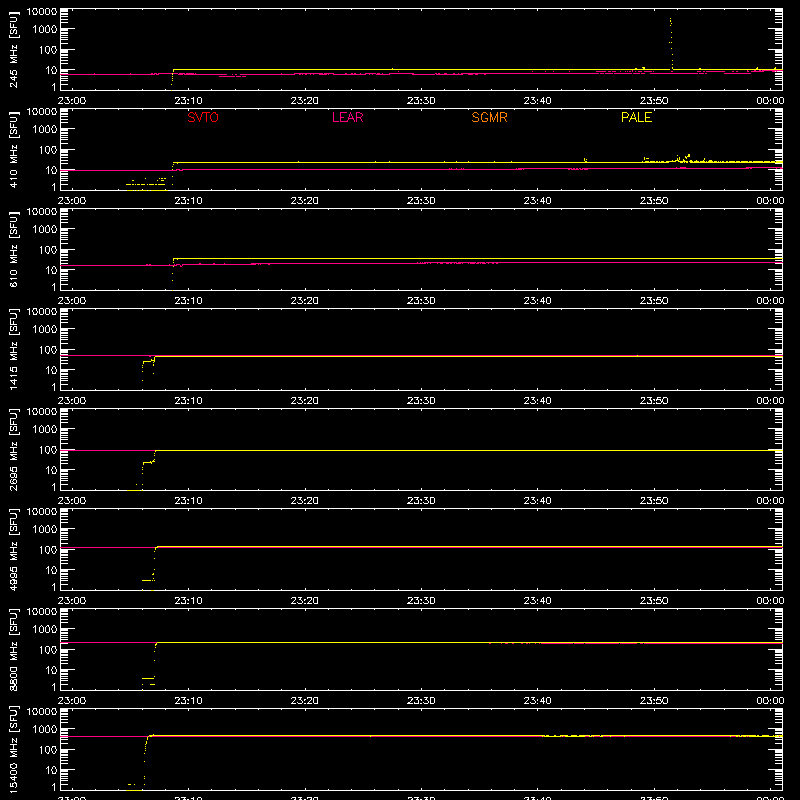
Task: Click the 100 tick label on 2695 MHz axis
Action: 47,450
